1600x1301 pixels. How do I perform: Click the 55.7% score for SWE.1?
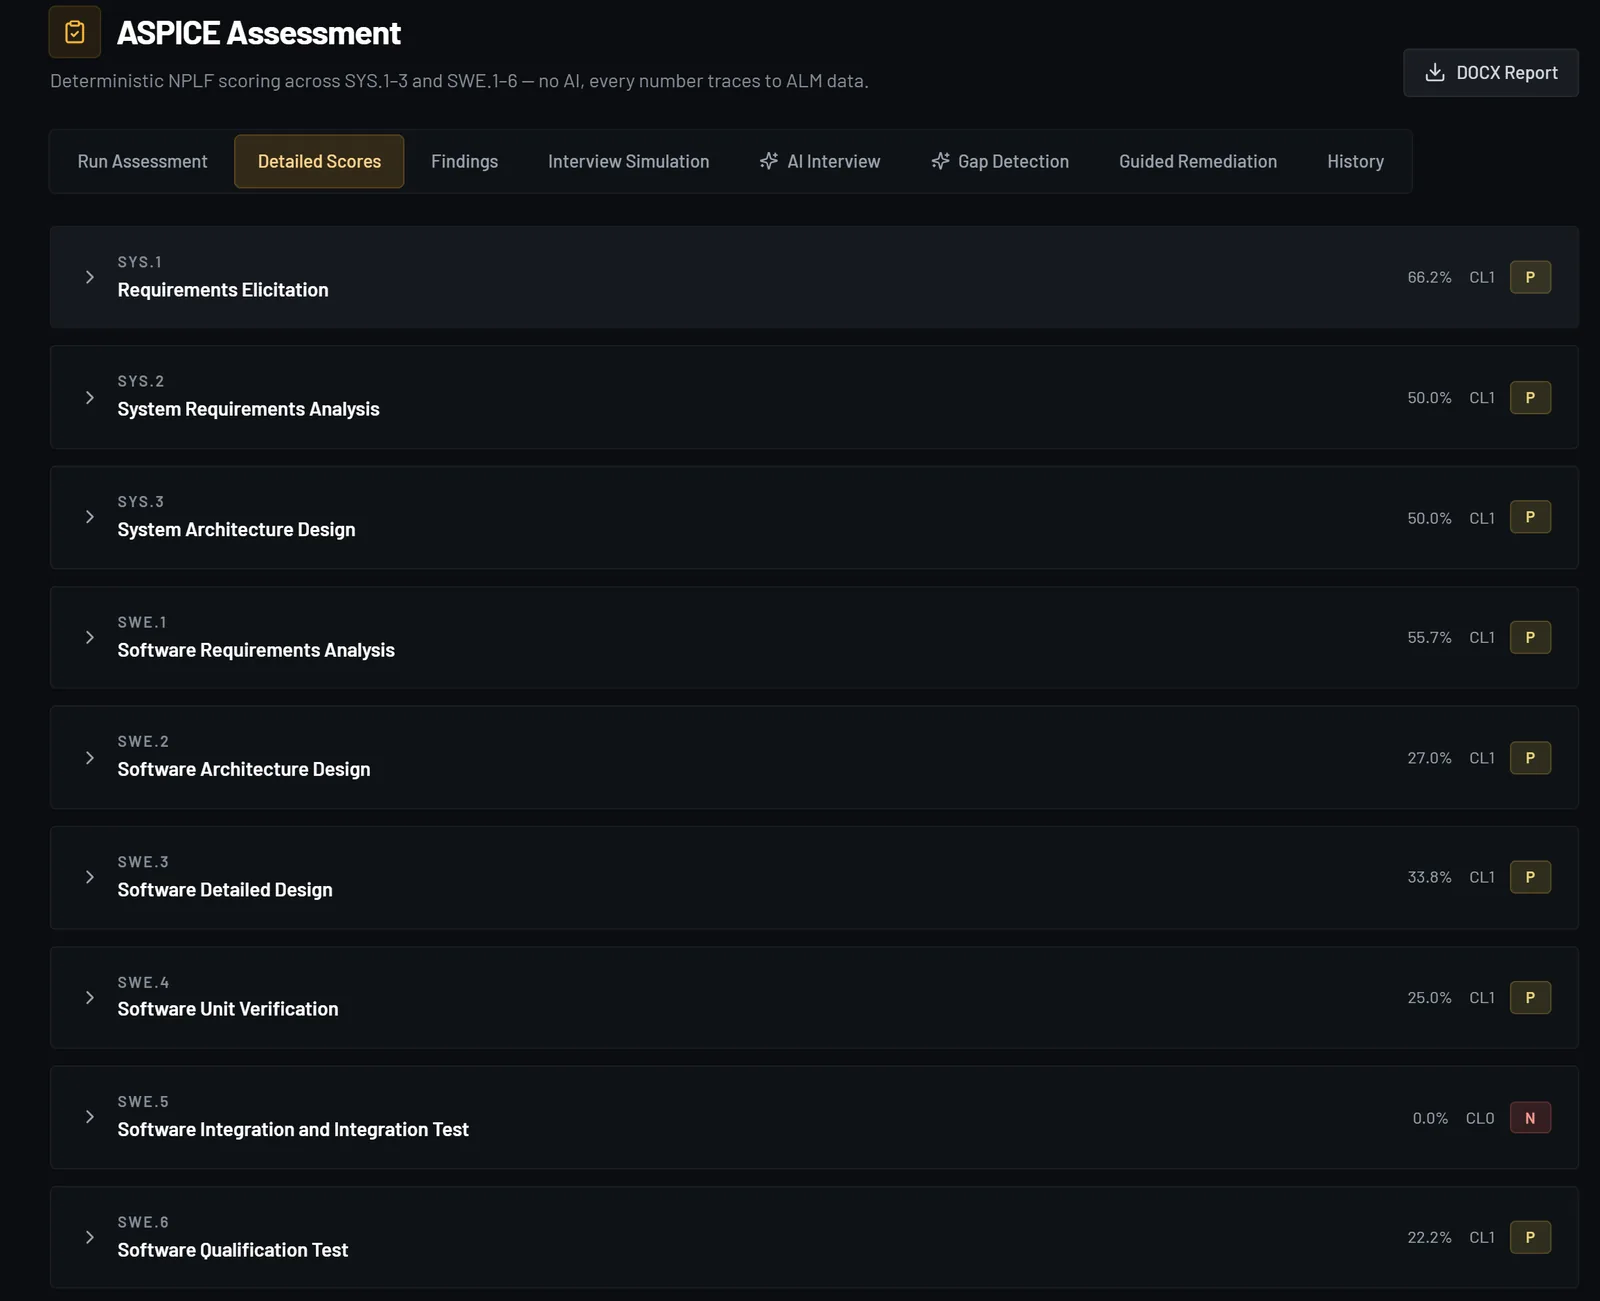[x=1429, y=637]
